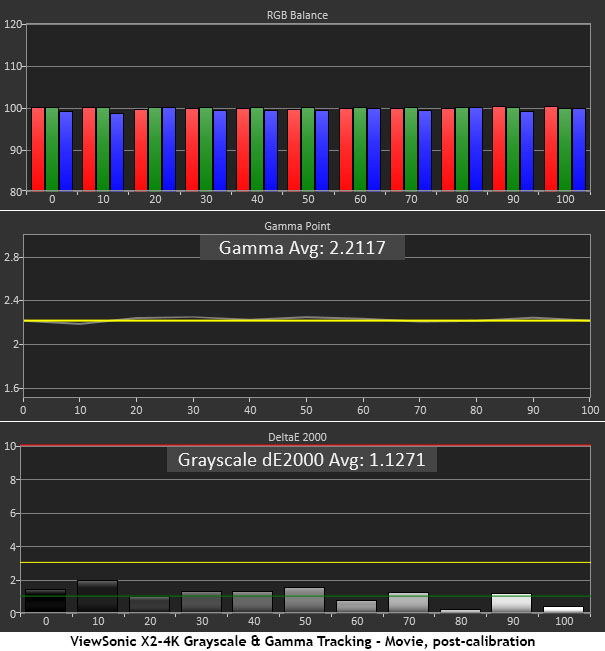The image size is (605, 651).
Task: Select the DeltaE bar at 70 percent
Action: click(x=408, y=603)
